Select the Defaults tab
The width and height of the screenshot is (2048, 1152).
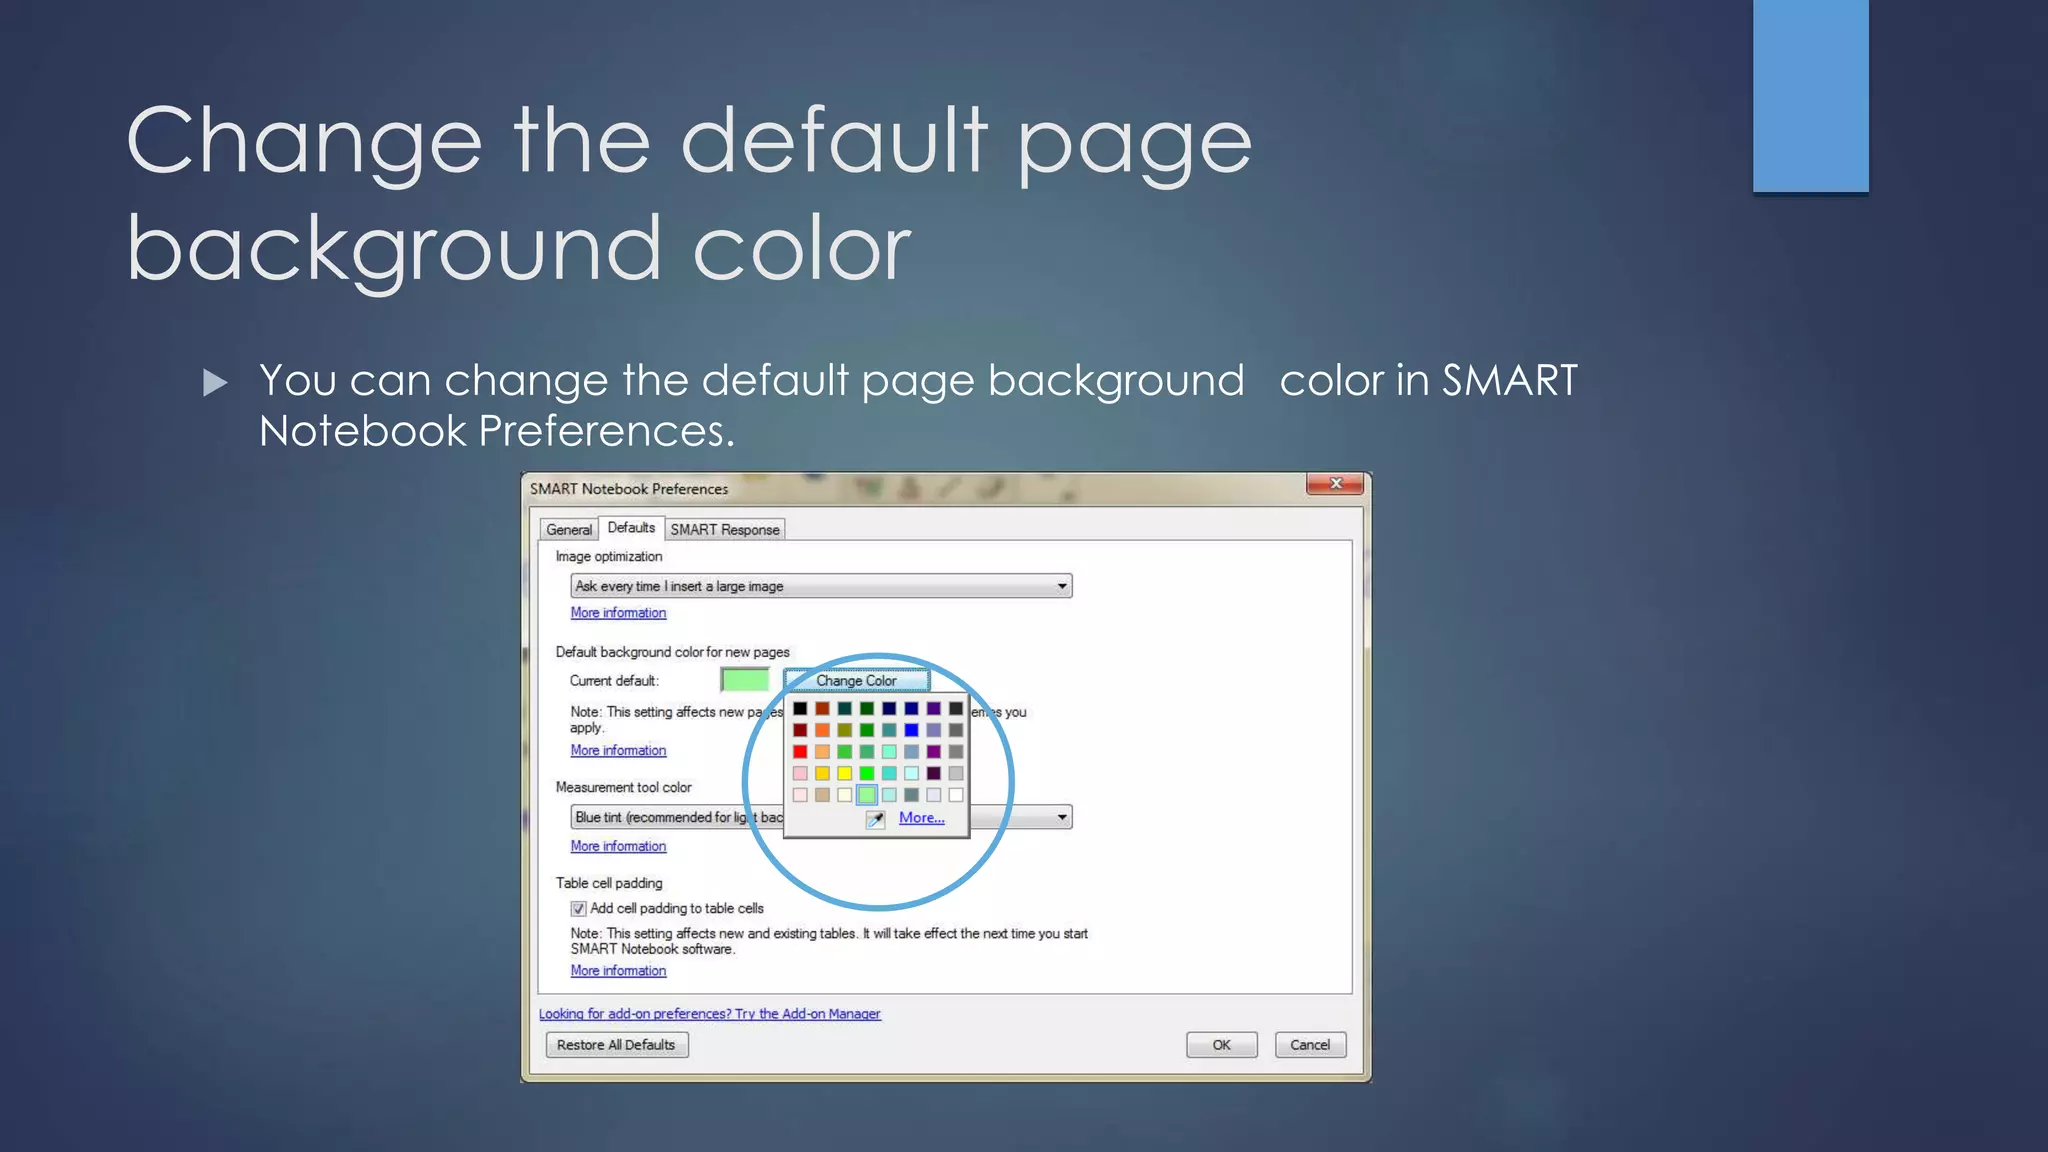(x=631, y=528)
